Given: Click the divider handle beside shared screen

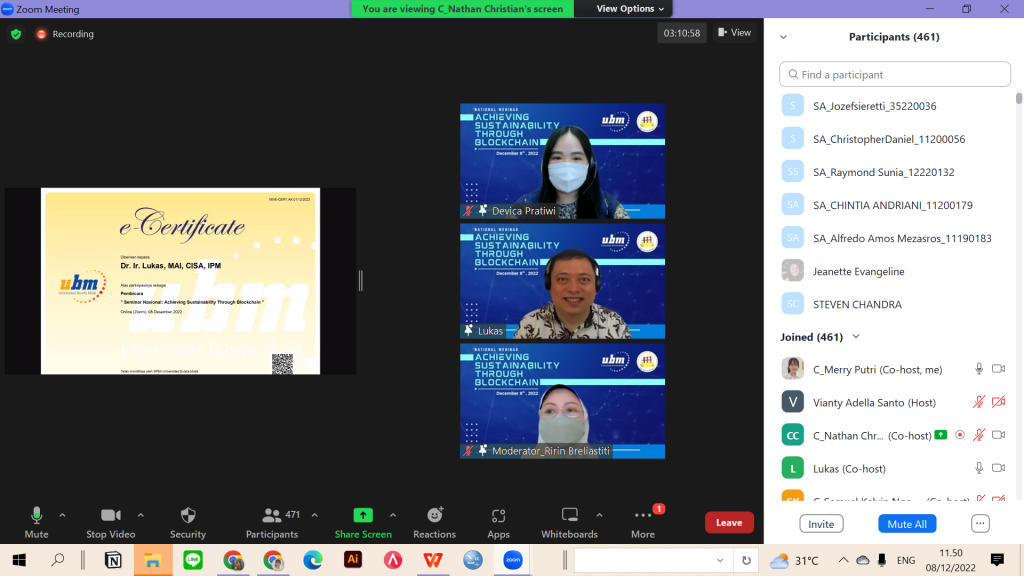Looking at the screenshot, I should coord(360,281).
